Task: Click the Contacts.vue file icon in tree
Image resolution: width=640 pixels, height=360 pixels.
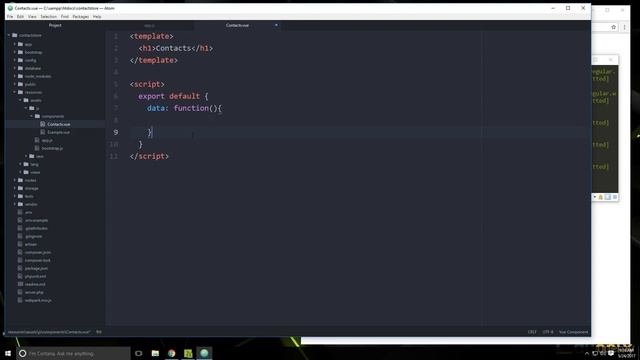Action: pos(42,124)
